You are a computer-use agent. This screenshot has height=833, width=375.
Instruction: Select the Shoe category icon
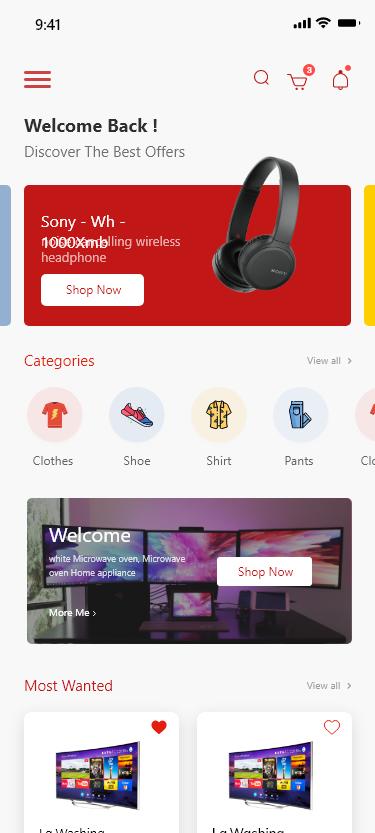click(137, 415)
